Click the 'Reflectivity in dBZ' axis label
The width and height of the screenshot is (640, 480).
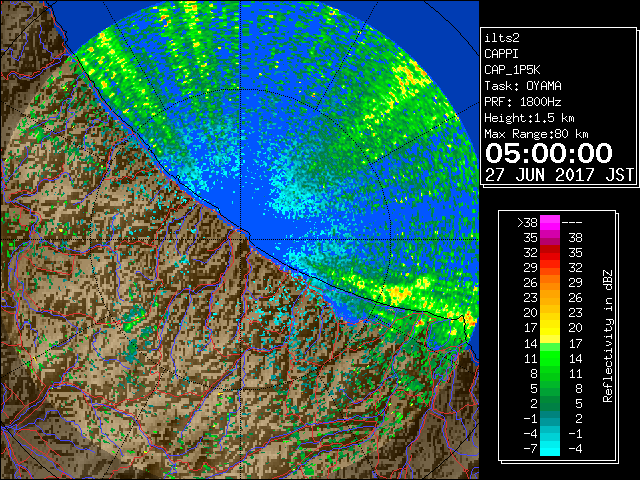click(608, 336)
